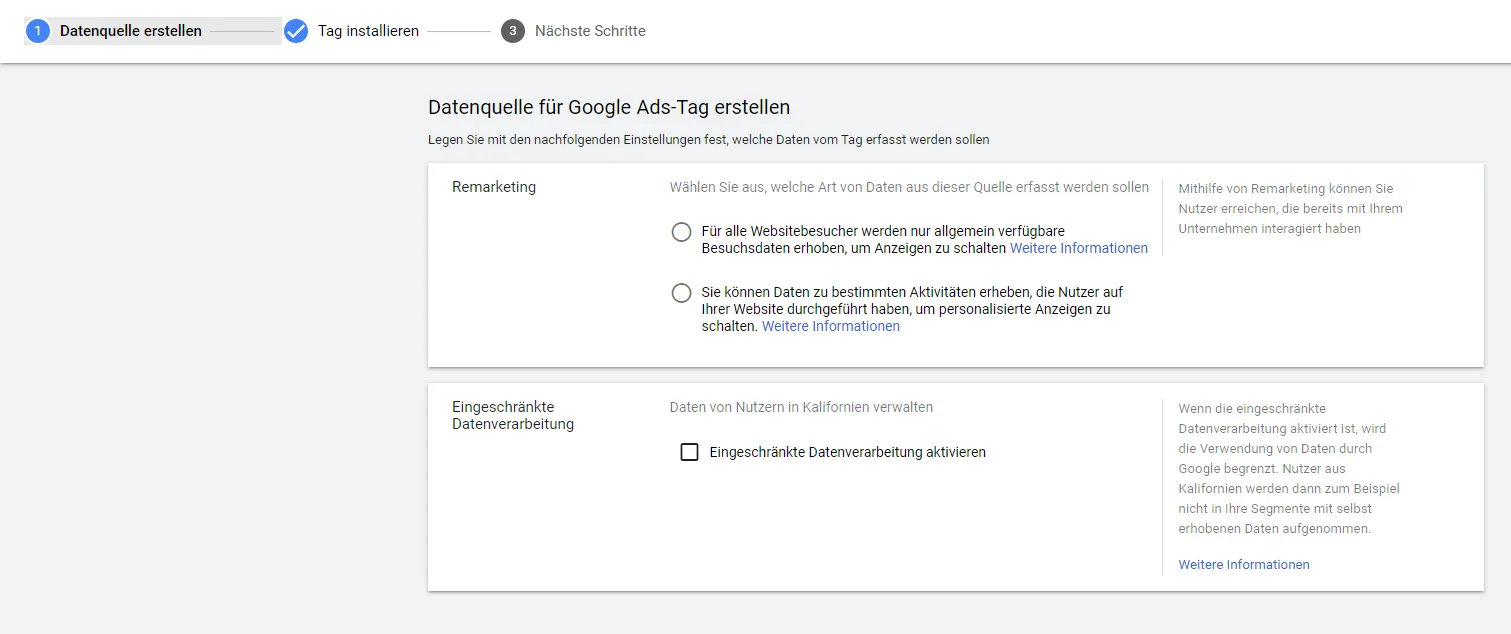Open 'Weitere Informationen' link after 'Anzeigen zu schalten'
This screenshot has height=634, width=1511.
[1079, 248]
